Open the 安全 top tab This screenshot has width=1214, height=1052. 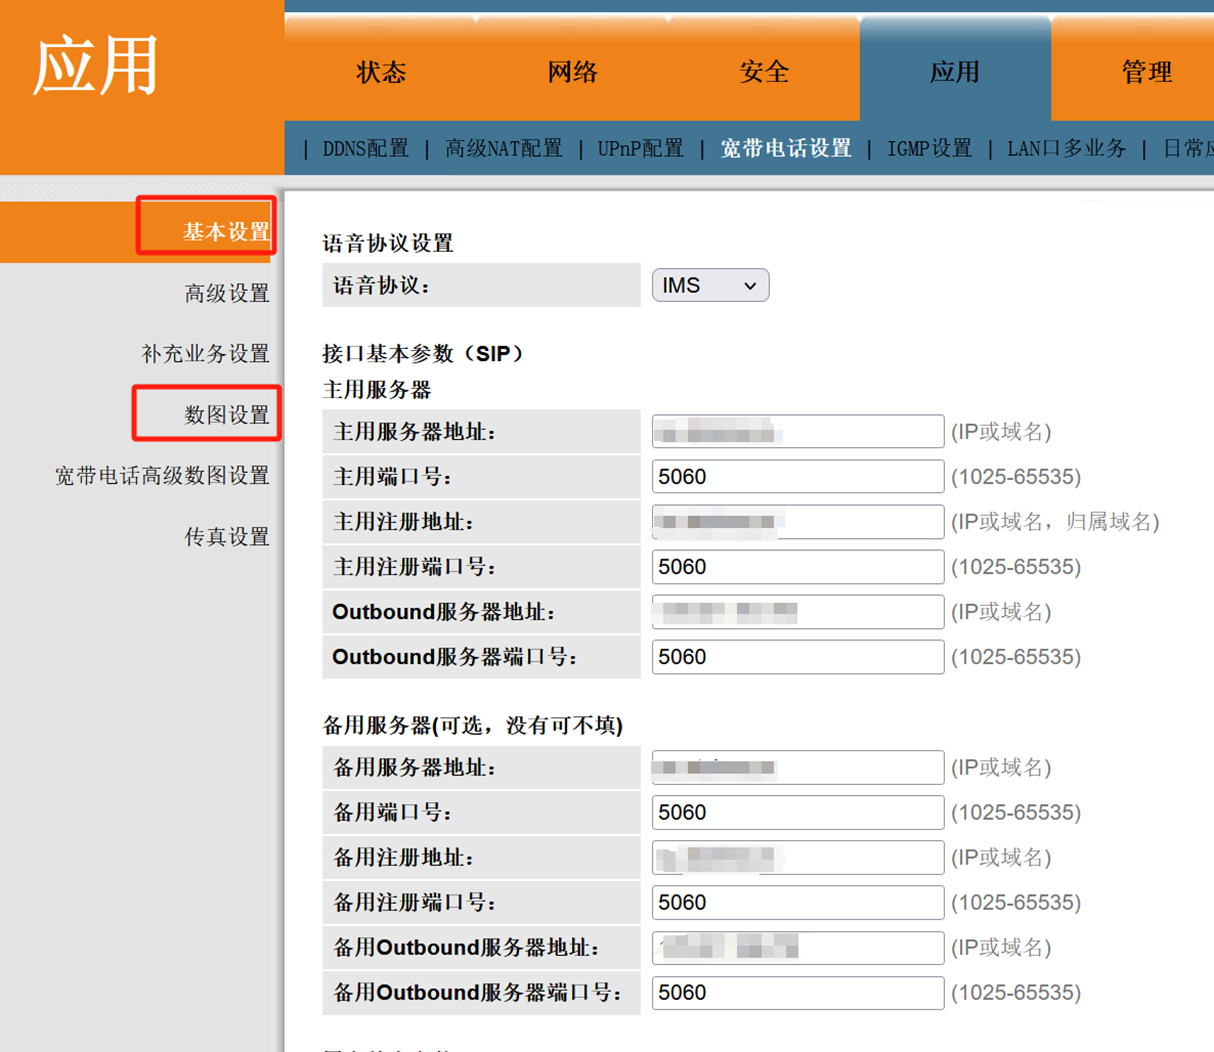click(764, 72)
